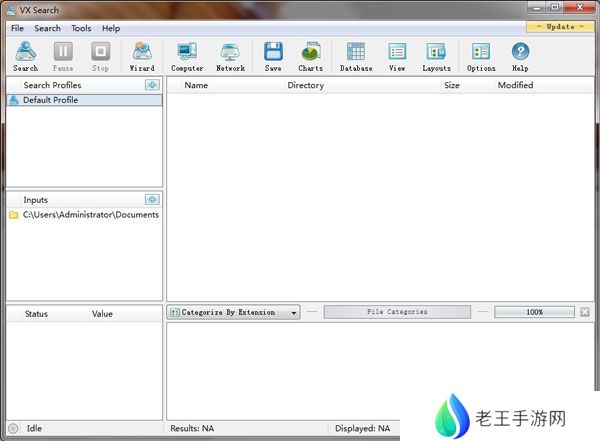Viewport: 600px width, 441px height.
Task: Open the Search menu
Action: (x=47, y=28)
